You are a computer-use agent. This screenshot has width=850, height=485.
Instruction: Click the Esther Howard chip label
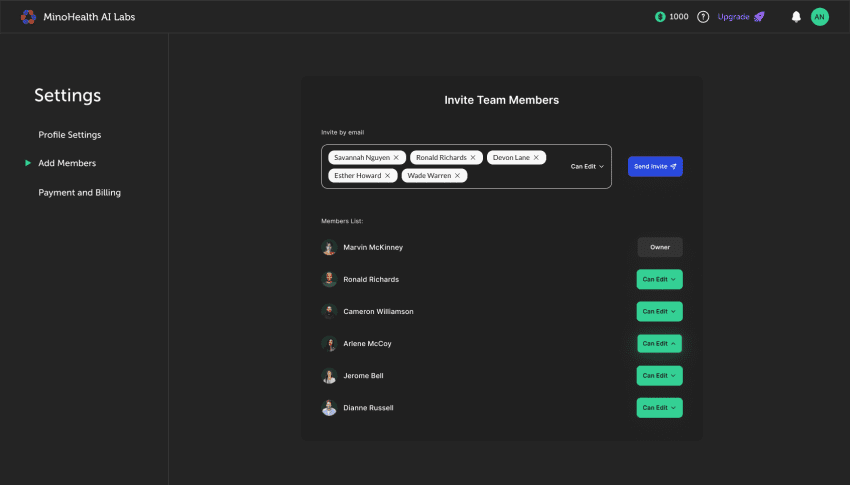click(357, 176)
